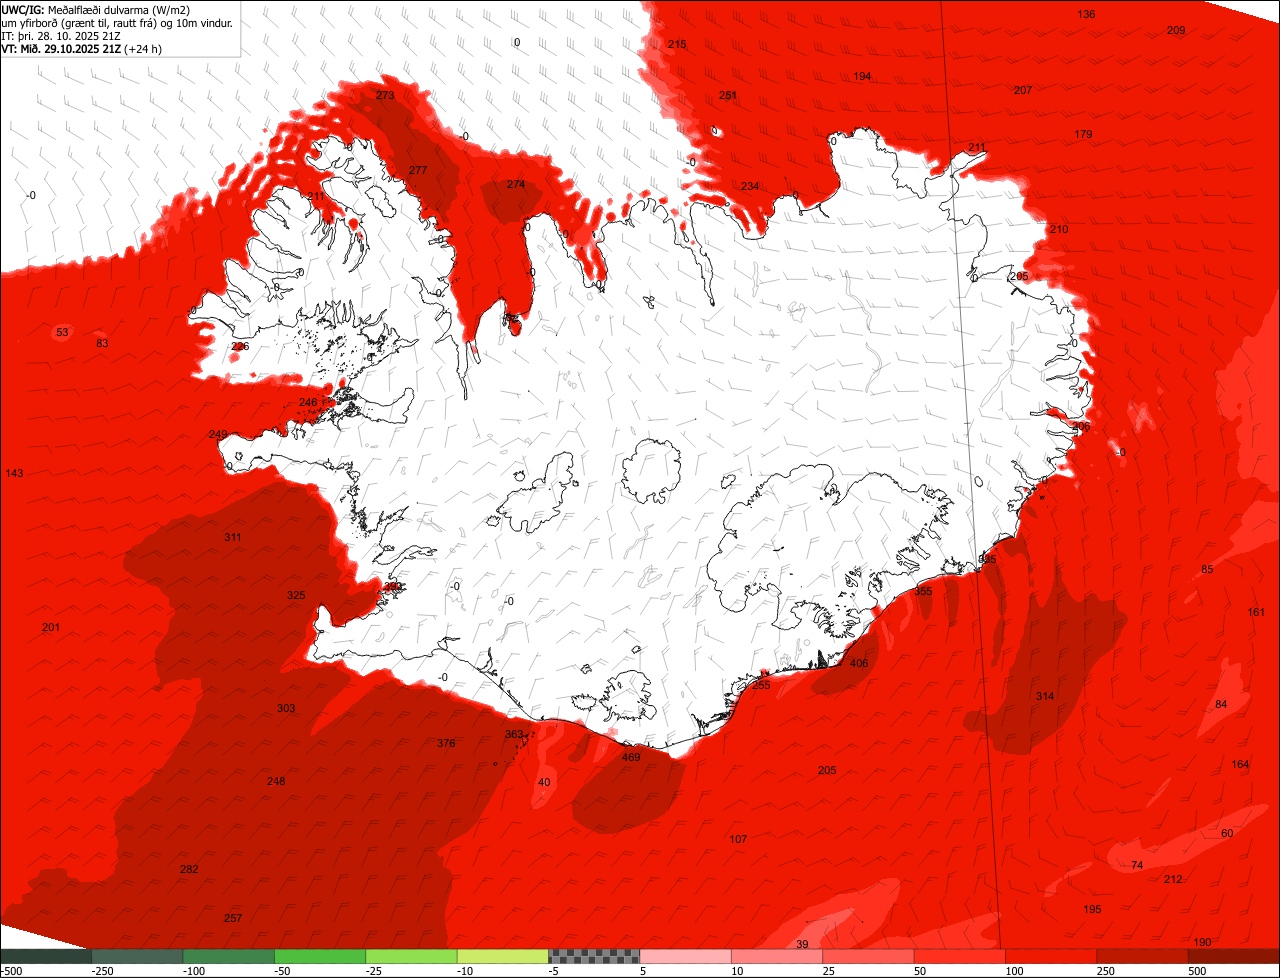Click the flux value '274' off the north coast
1280x978 pixels.
pos(516,184)
